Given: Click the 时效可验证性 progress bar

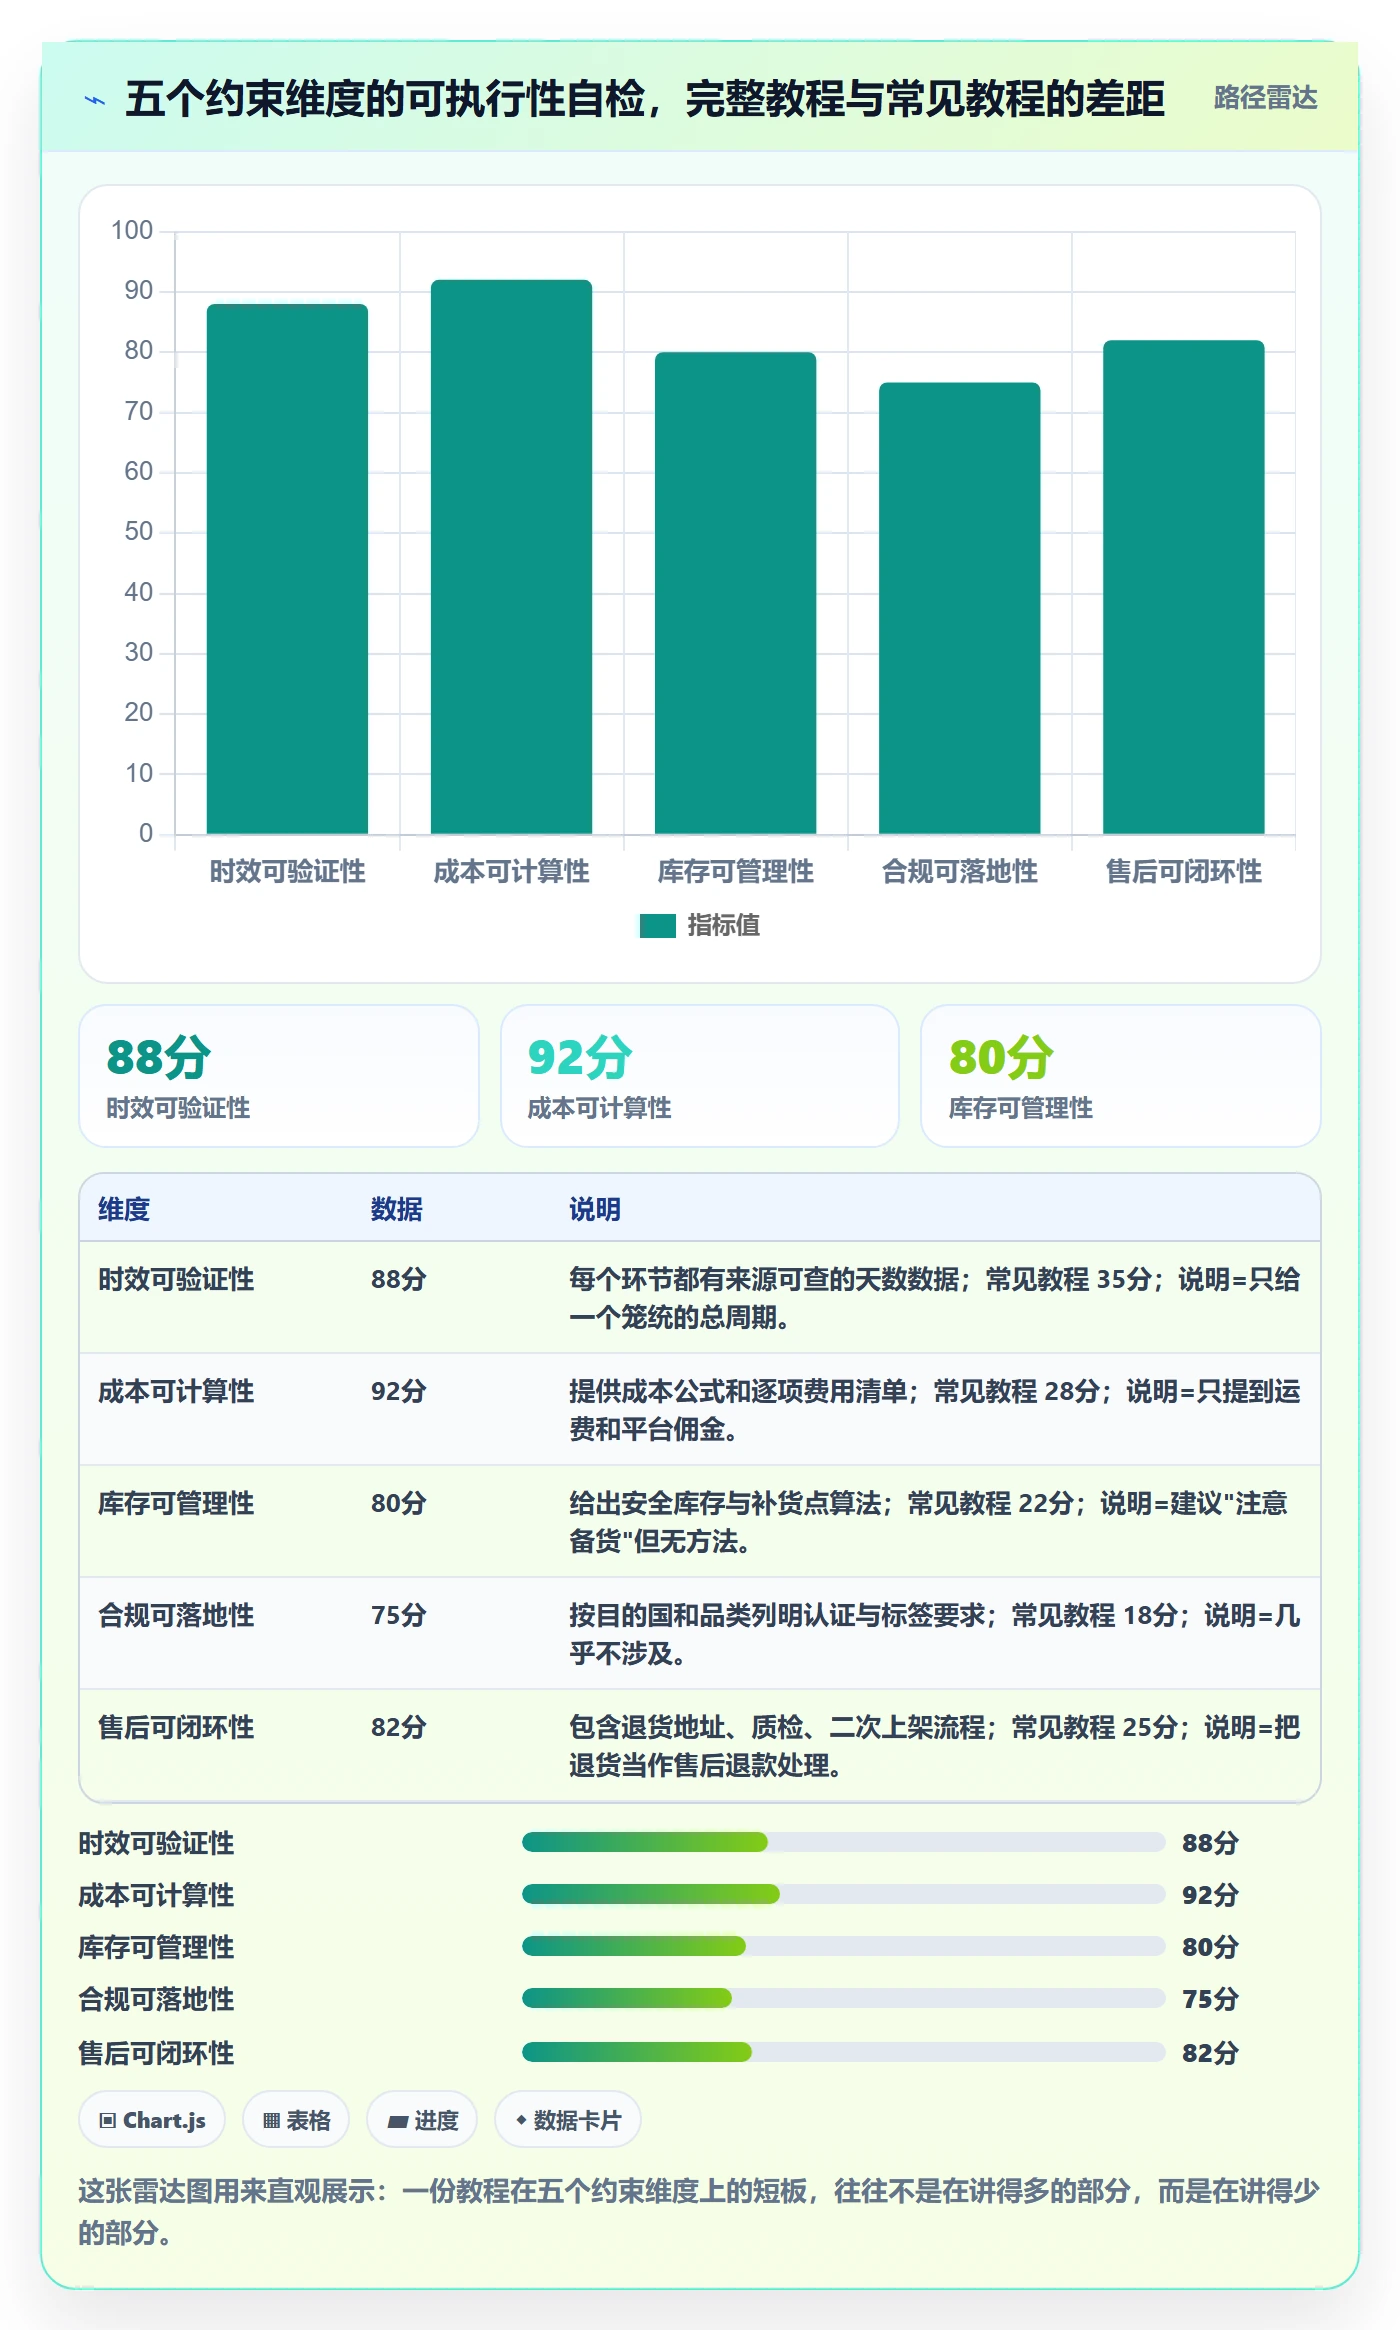Looking at the screenshot, I should click(844, 1842).
